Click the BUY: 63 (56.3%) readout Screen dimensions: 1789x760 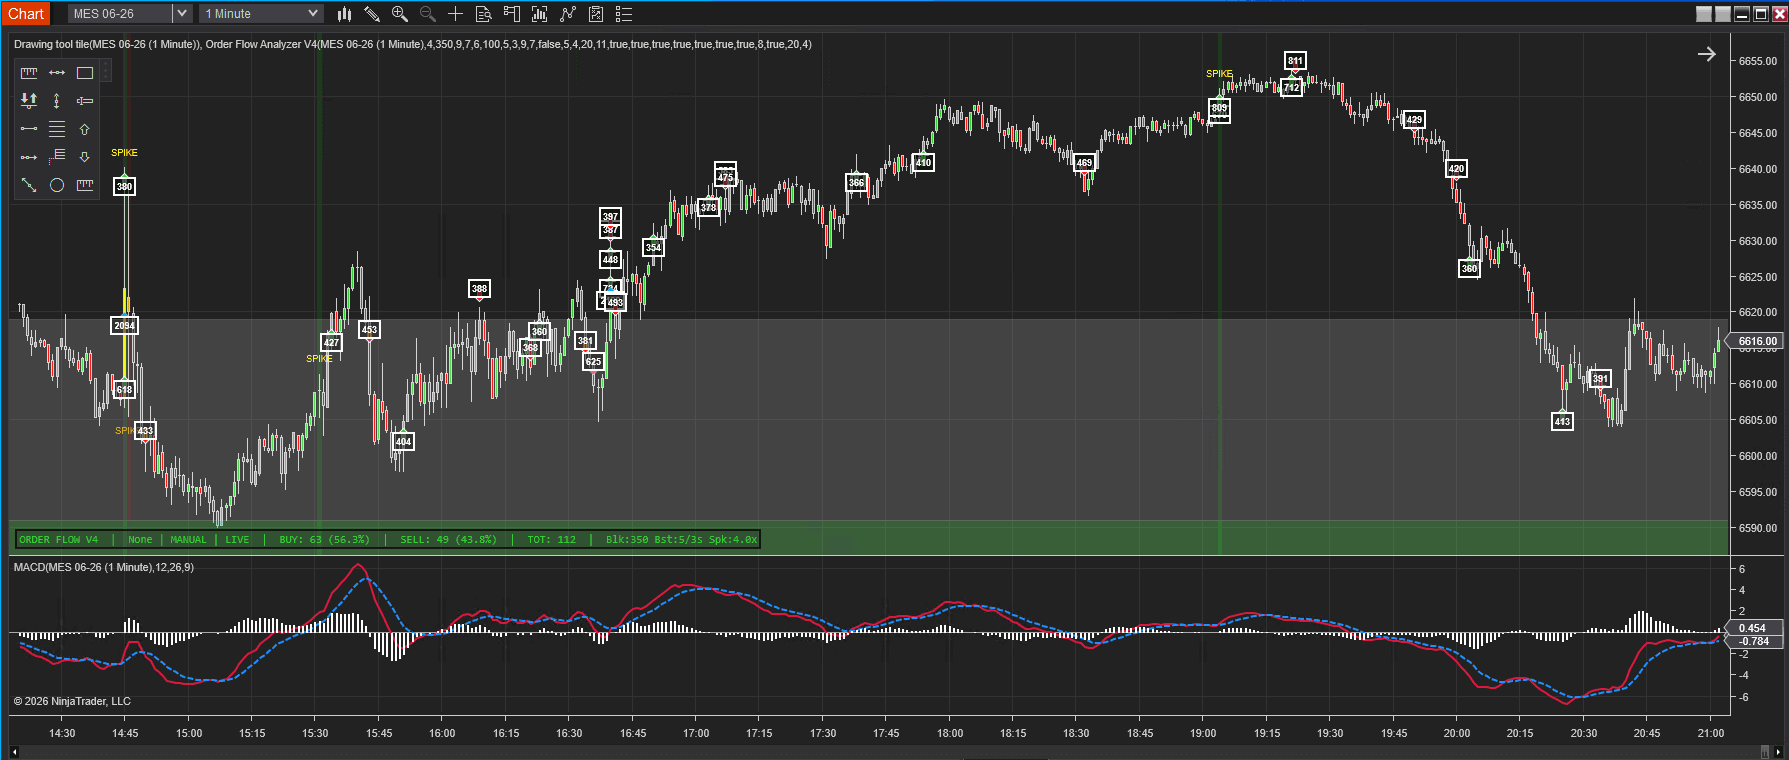pyautogui.click(x=324, y=540)
